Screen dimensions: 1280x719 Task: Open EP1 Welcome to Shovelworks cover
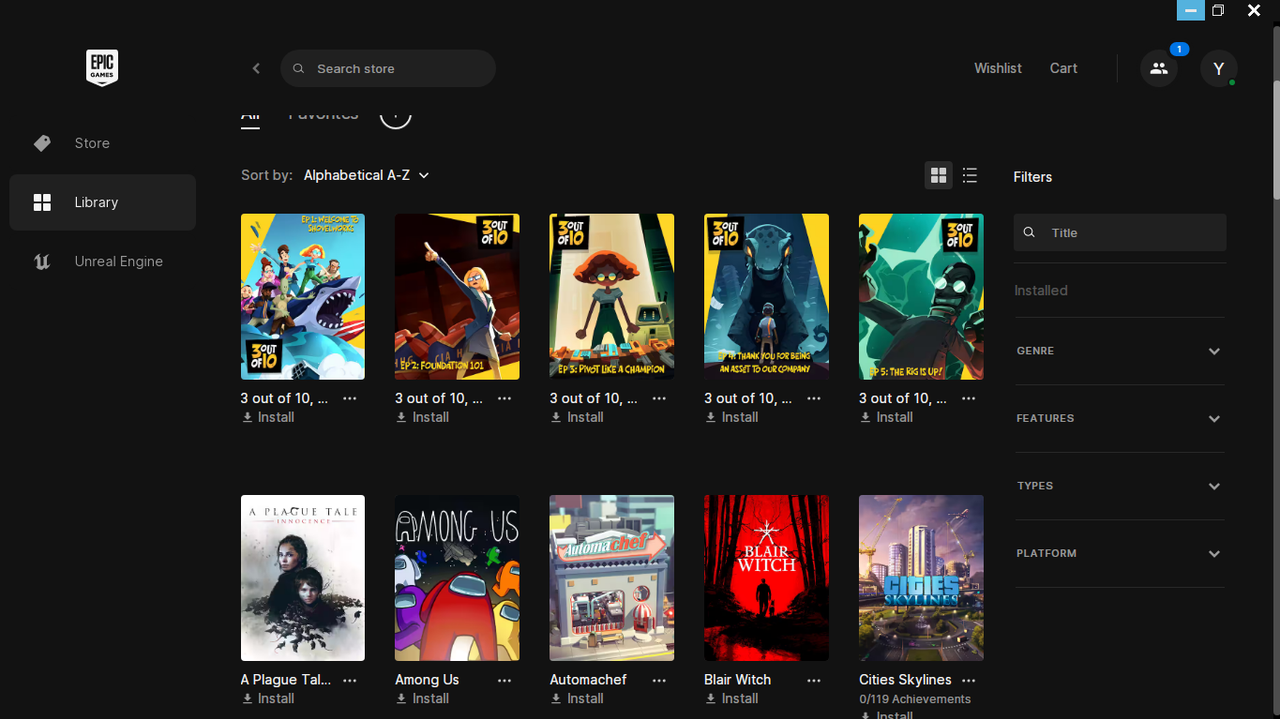pos(303,296)
